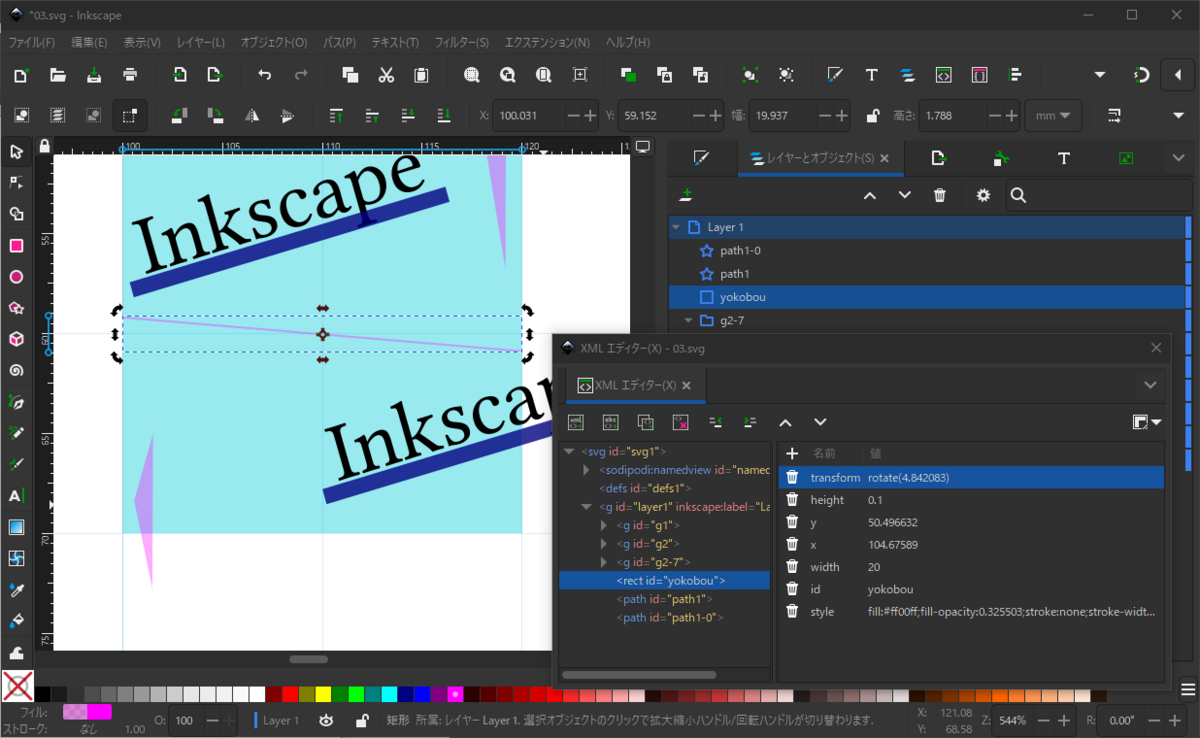This screenshot has width=1200, height=738.
Task: Open the mm units dropdown
Action: coord(1053,116)
